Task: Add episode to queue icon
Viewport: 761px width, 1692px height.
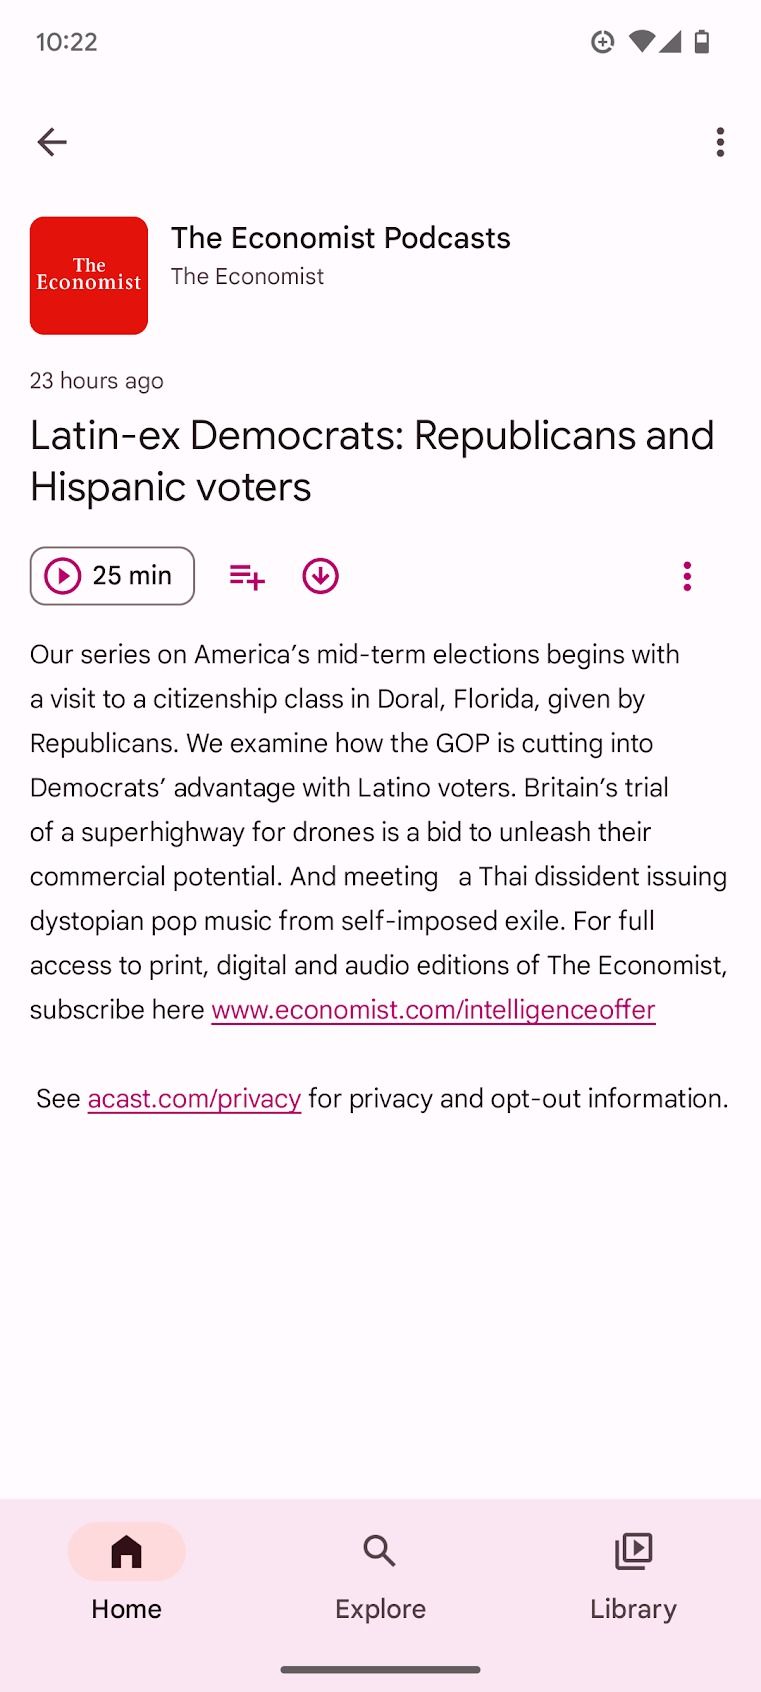Action: tap(247, 576)
